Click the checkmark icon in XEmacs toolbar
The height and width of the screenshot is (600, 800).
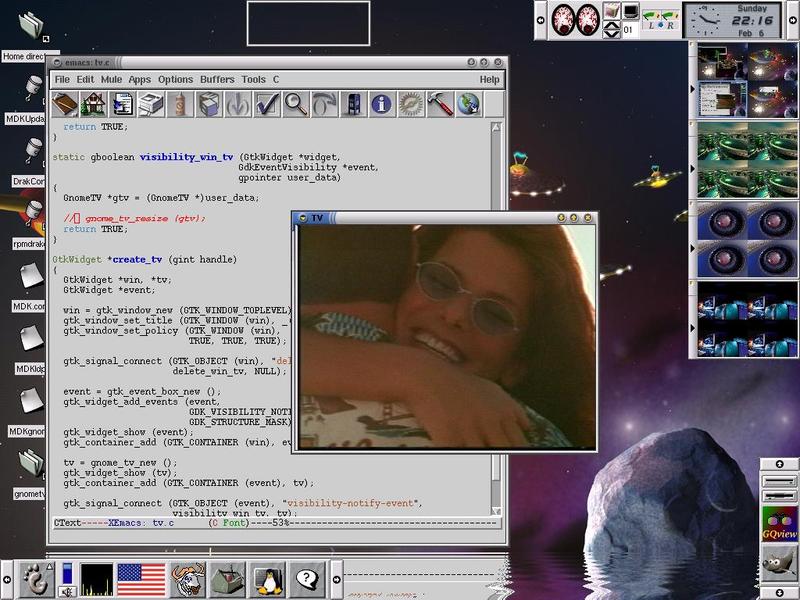pyautogui.click(x=267, y=104)
